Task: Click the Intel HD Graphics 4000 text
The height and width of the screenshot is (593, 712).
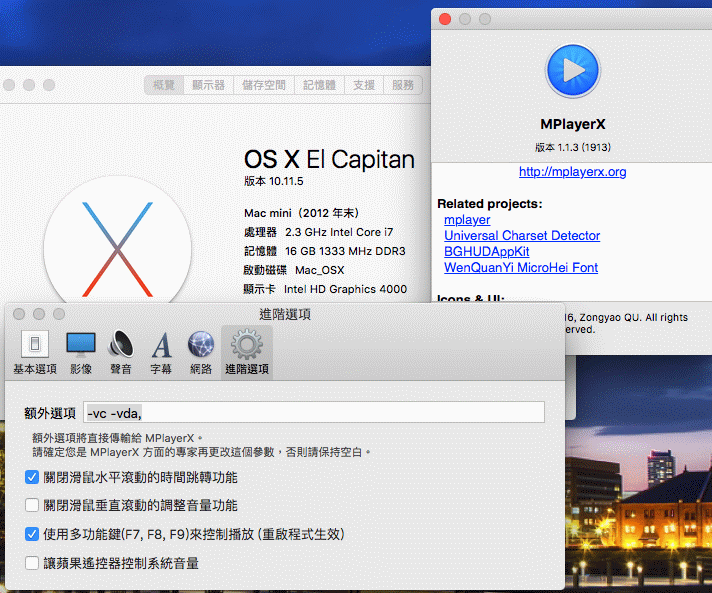Action: click(345, 289)
